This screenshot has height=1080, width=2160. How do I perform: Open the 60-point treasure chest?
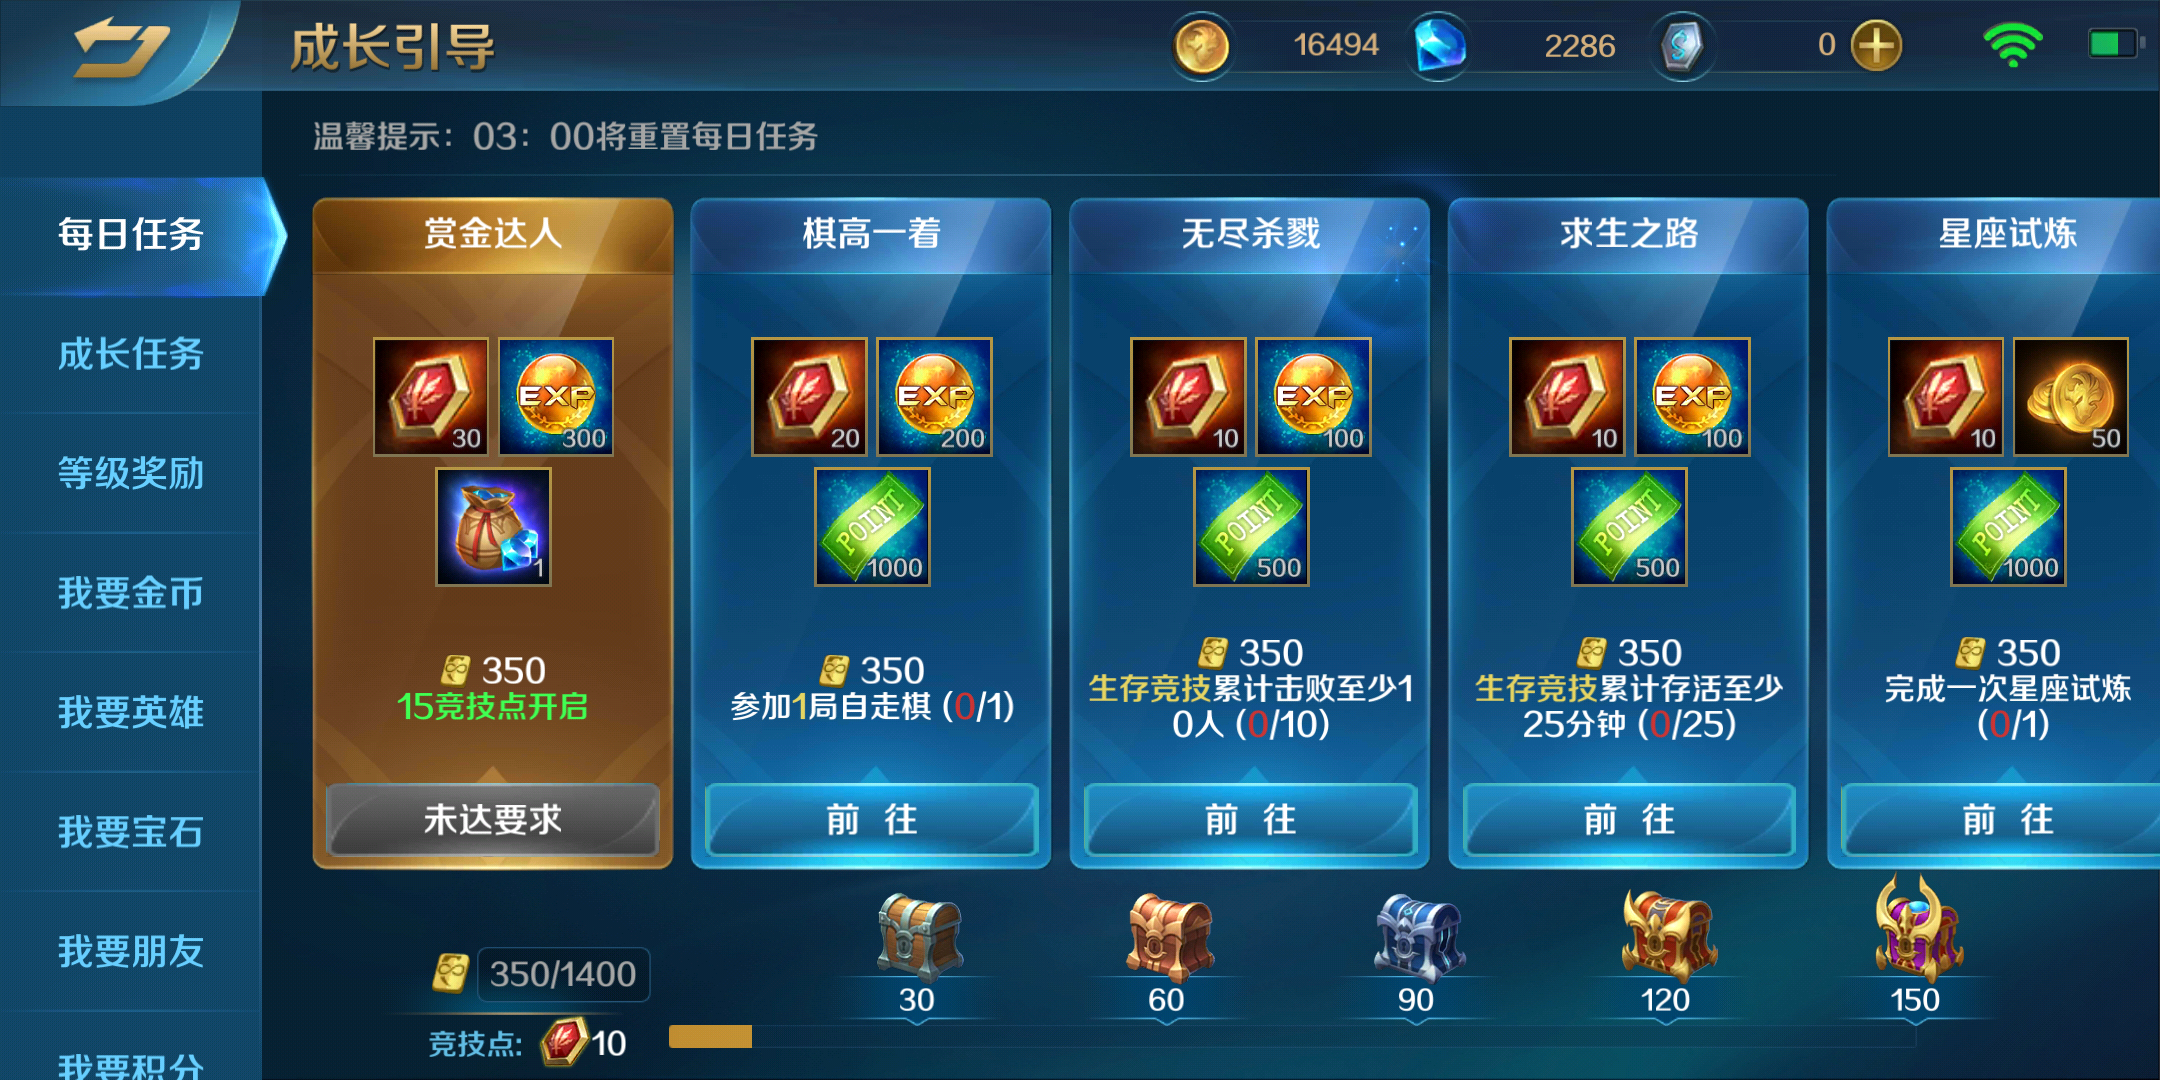point(1168,936)
